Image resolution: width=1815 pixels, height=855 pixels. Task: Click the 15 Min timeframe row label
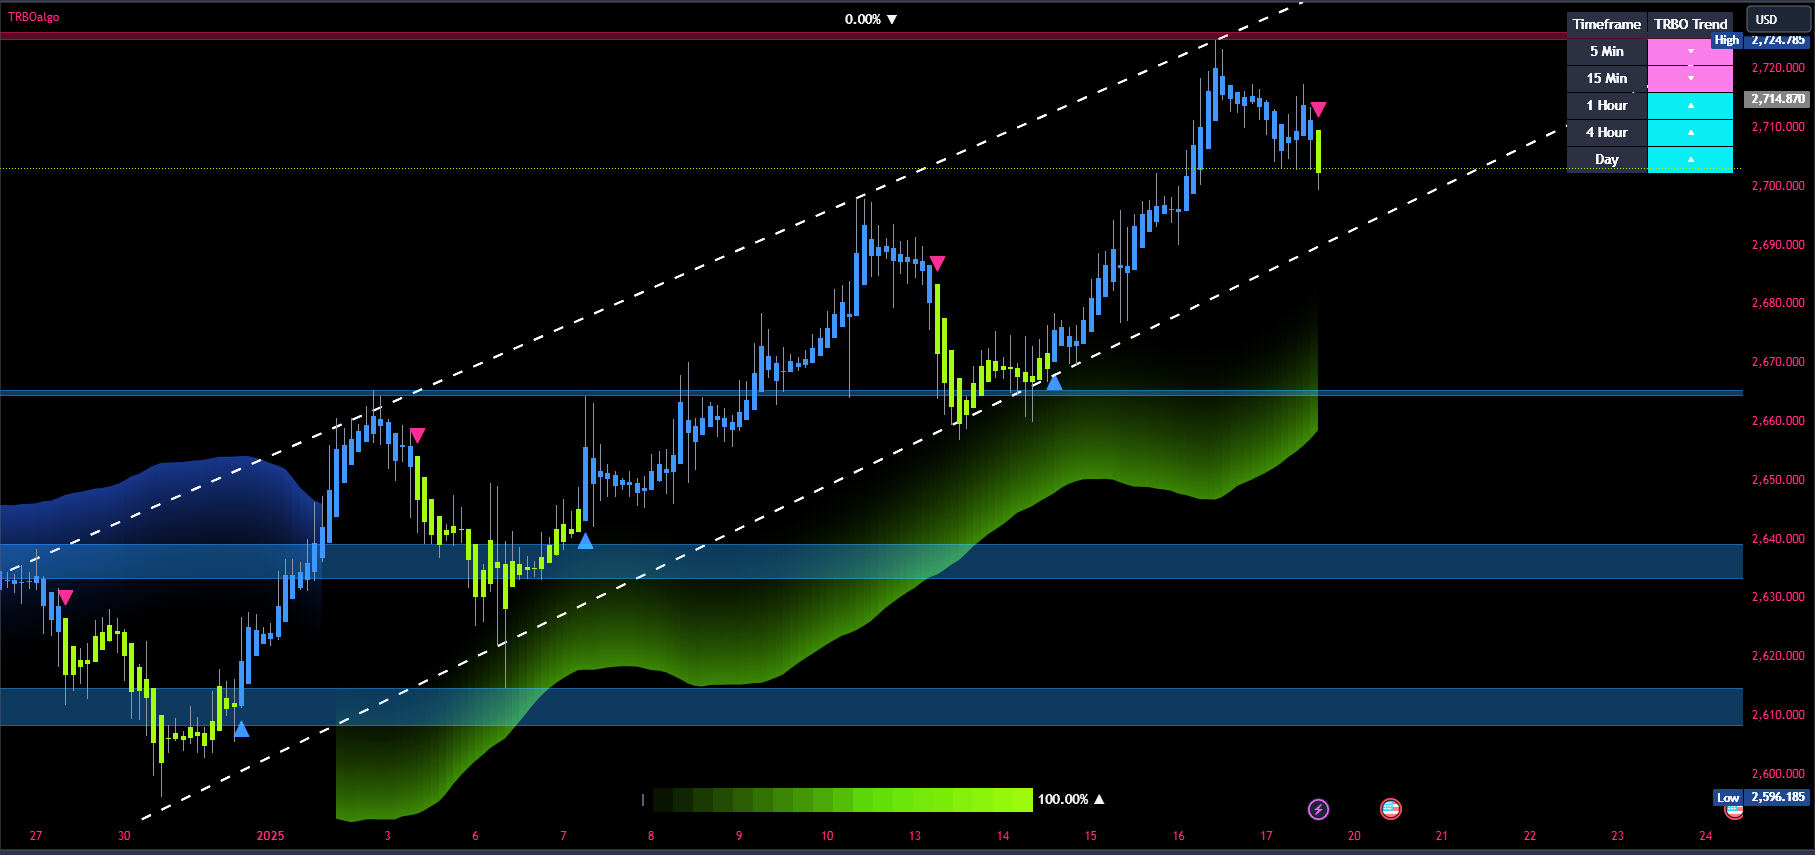[1607, 78]
